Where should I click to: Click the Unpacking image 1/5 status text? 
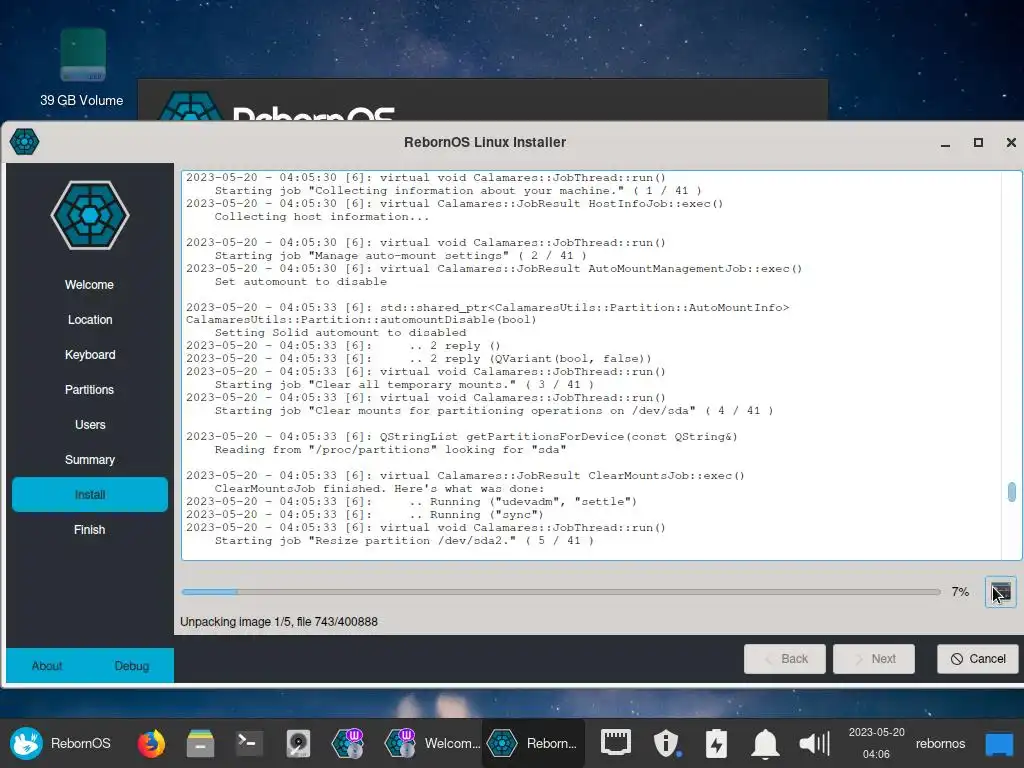coord(279,622)
